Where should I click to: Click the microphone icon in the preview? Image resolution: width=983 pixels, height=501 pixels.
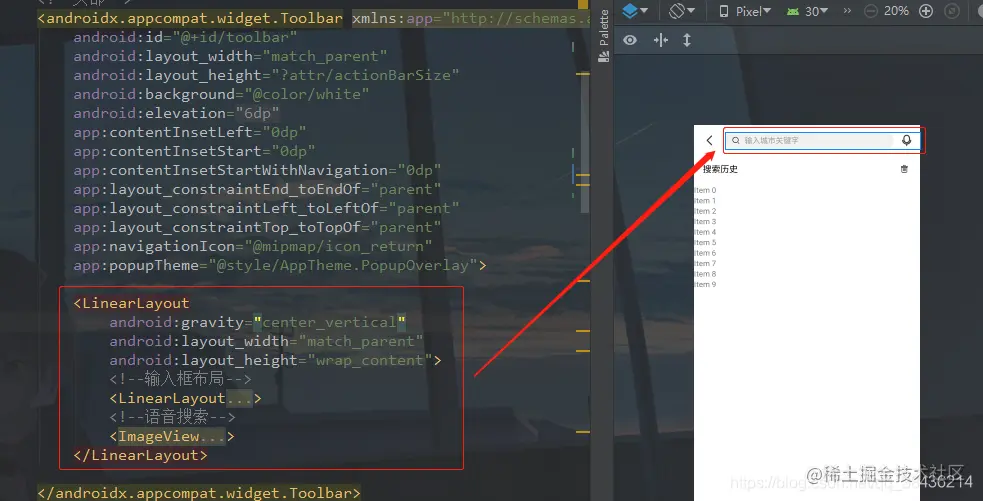pos(907,140)
